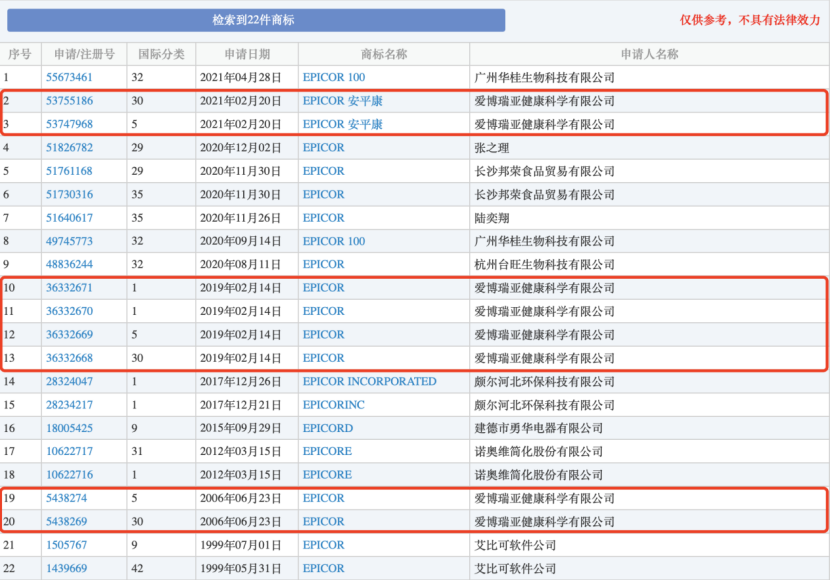The height and width of the screenshot is (580, 830).
Task: Open registration number 51640617
Action: click(x=69, y=218)
